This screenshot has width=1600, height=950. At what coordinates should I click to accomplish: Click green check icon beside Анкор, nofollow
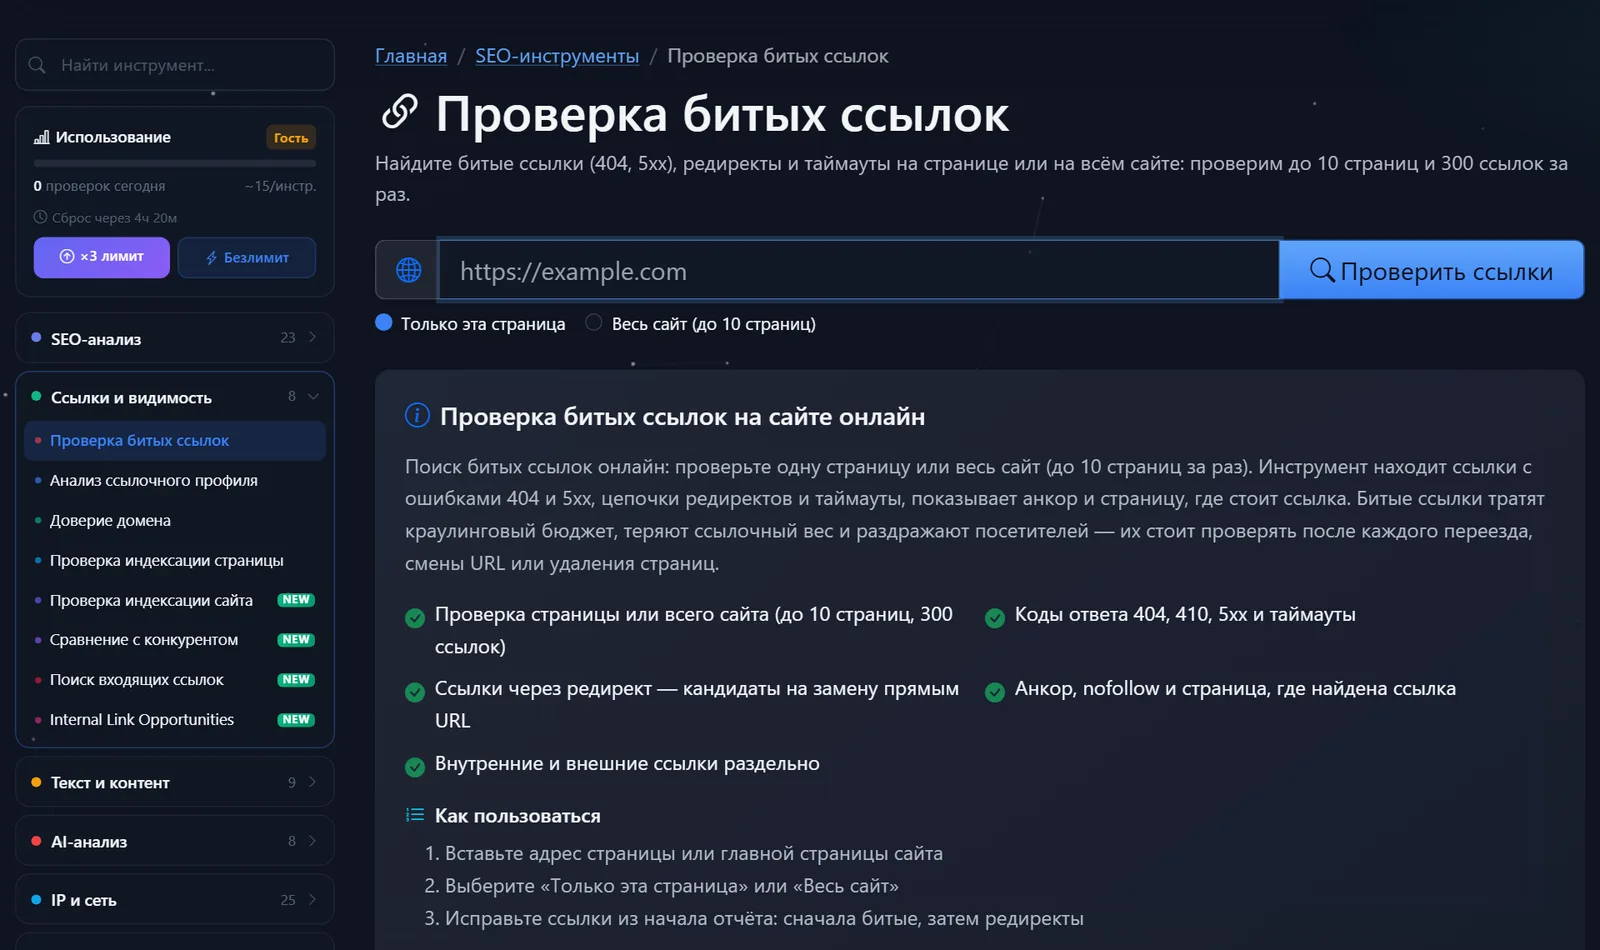[x=995, y=692]
